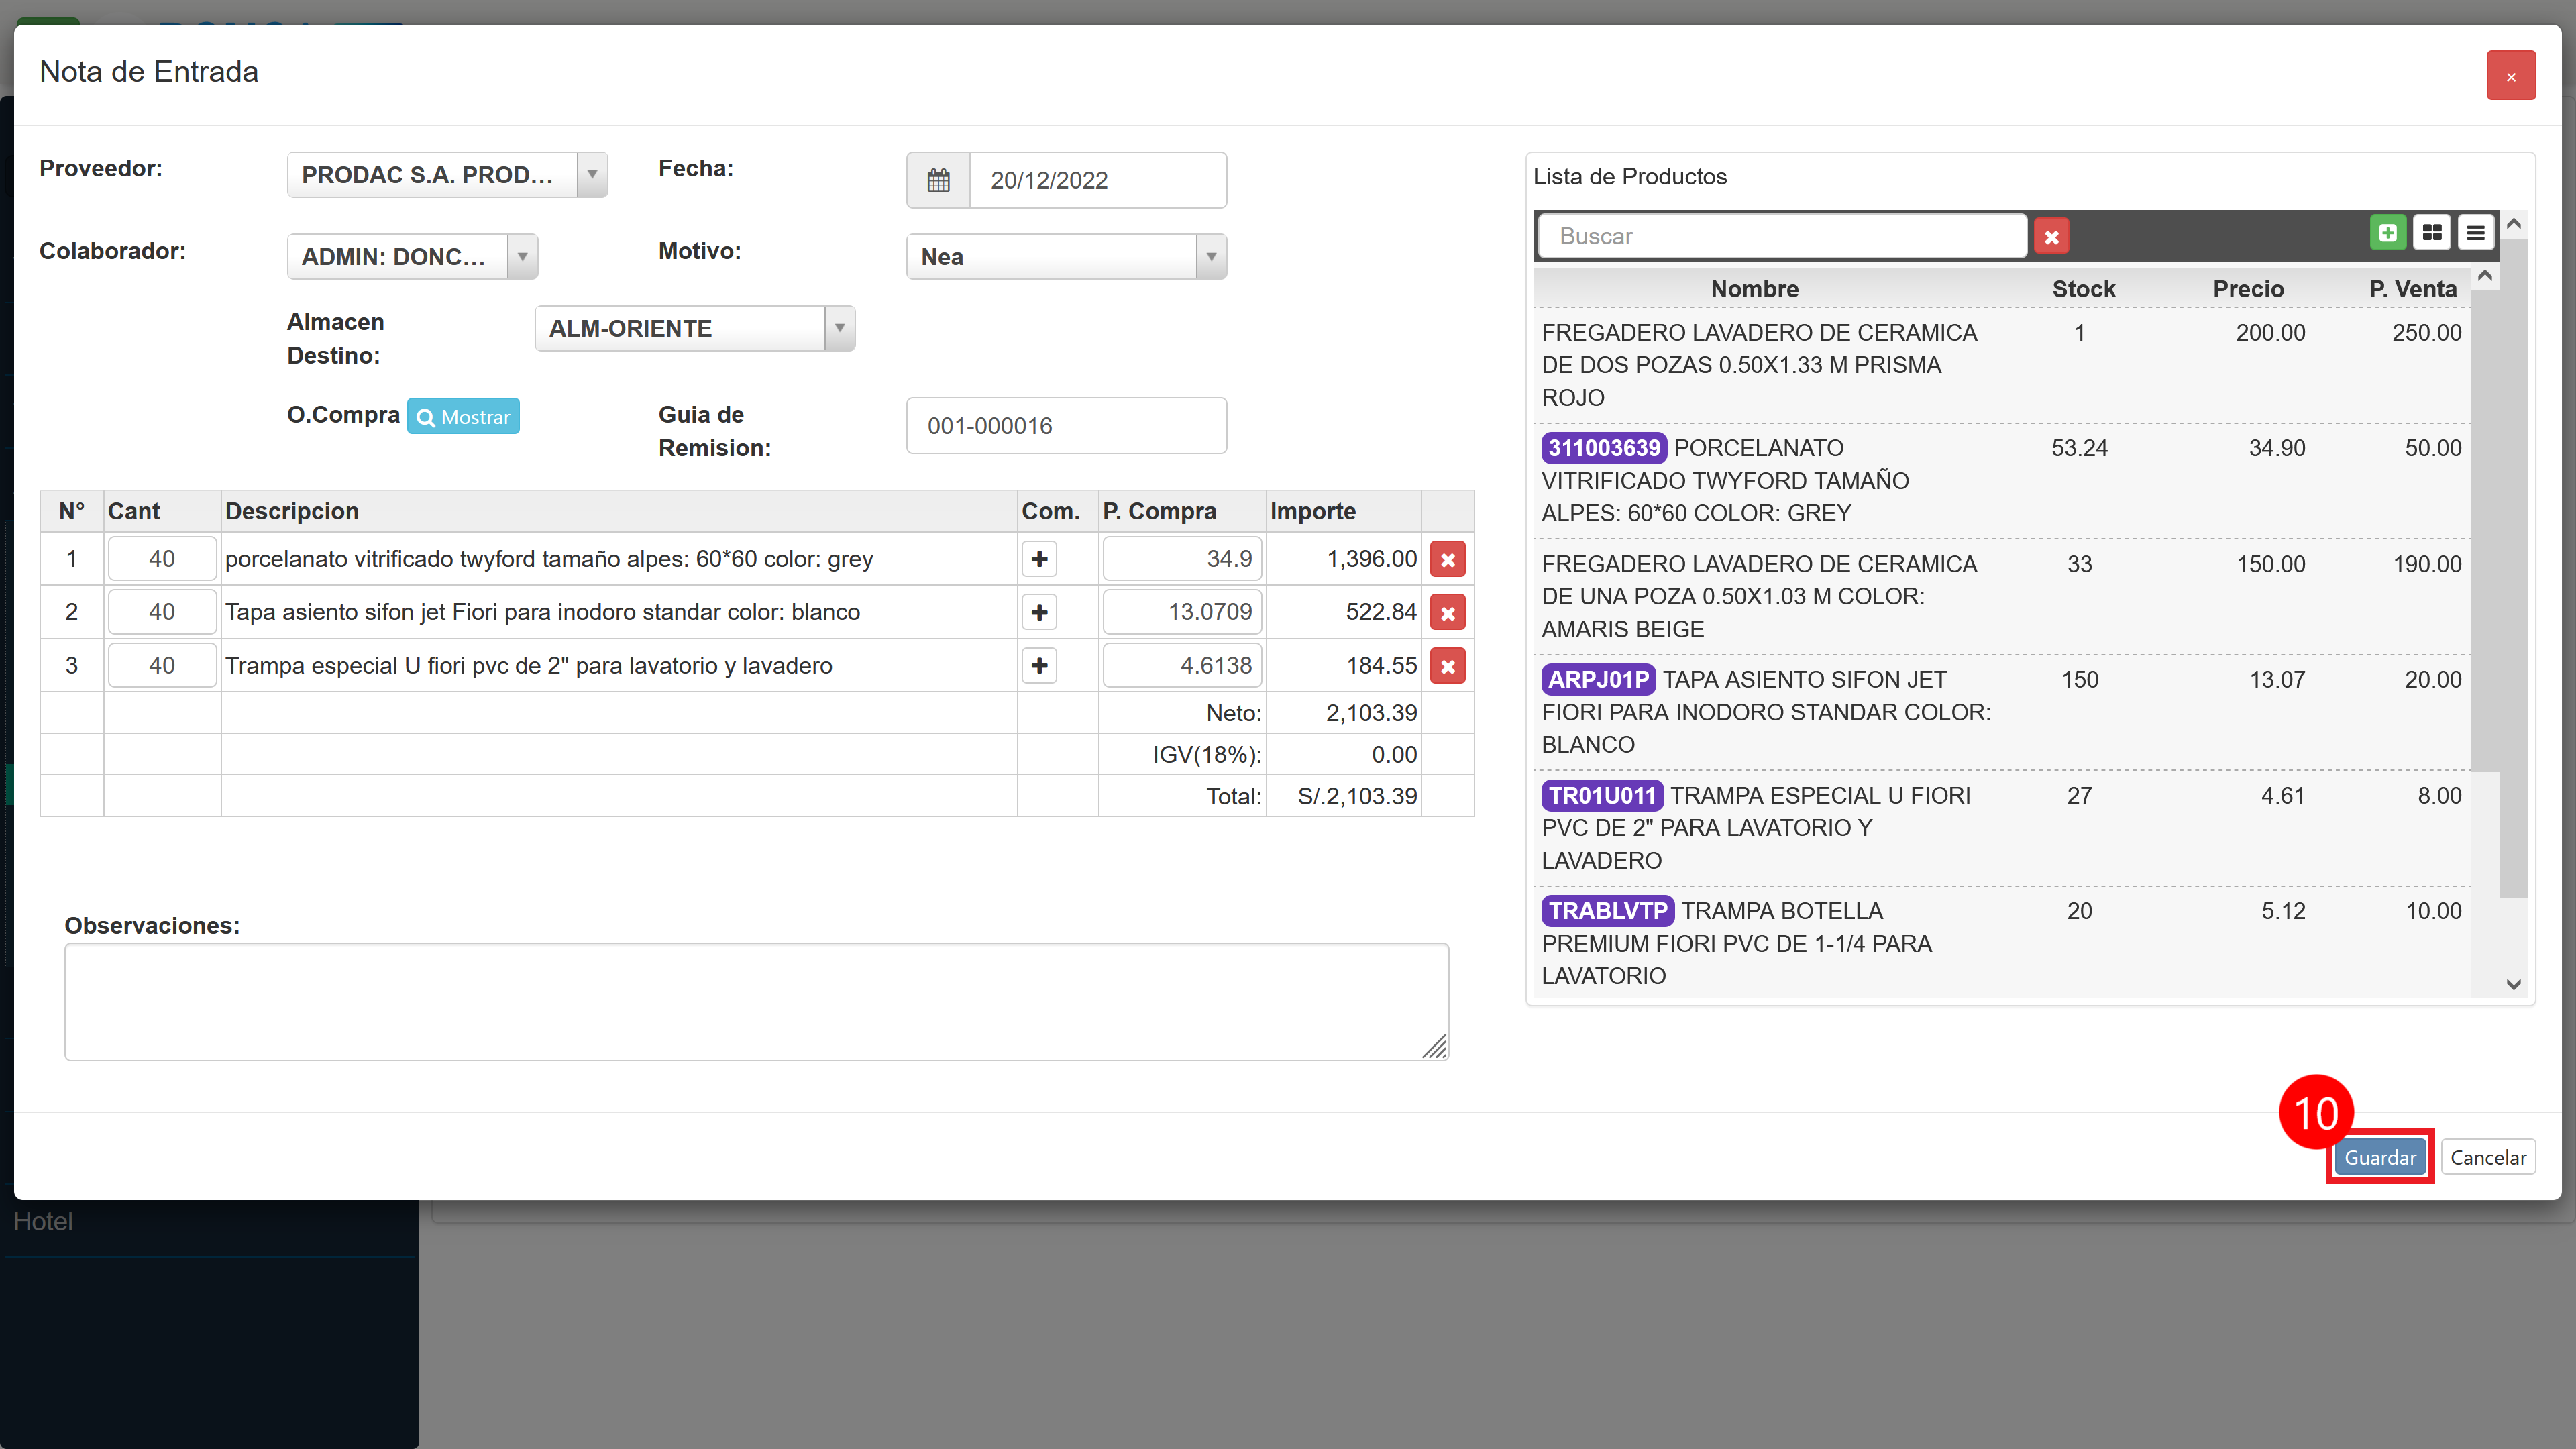Image resolution: width=2576 pixels, height=1449 pixels.
Task: Edit purchase price 4.6138 field
Action: 1182,666
